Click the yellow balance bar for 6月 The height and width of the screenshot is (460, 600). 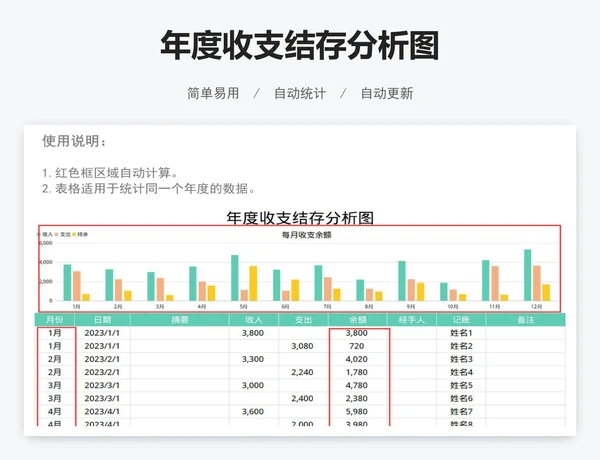[x=295, y=290]
